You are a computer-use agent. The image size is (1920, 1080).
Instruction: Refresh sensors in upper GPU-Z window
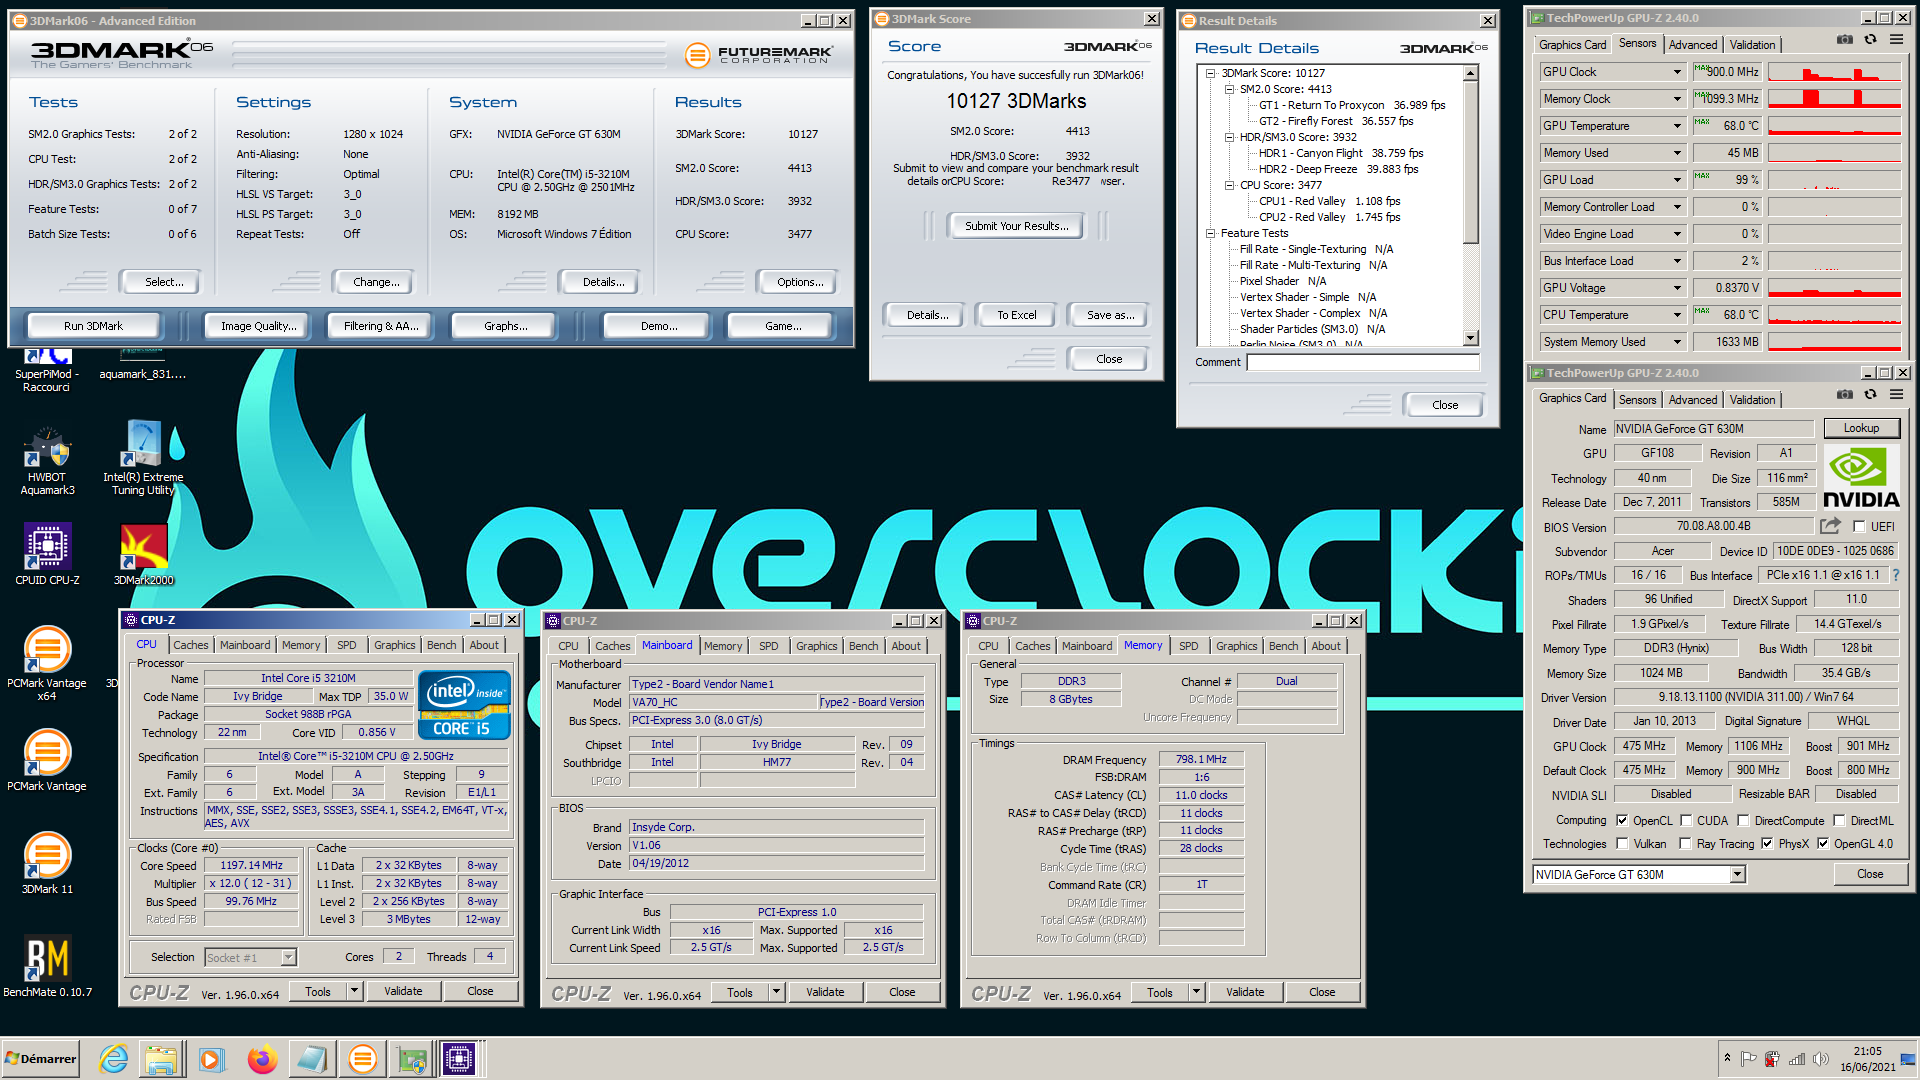pos(1870,40)
